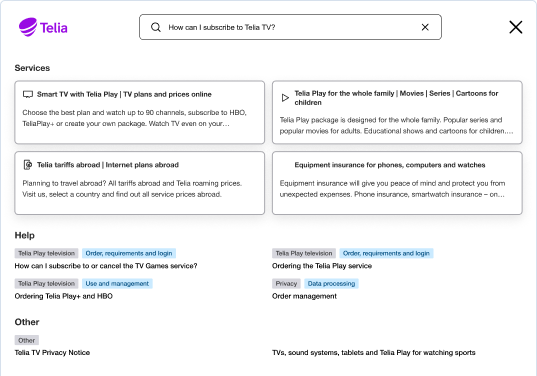The height and width of the screenshot is (376, 537).
Task: Close the search overlay with large X
Action: (515, 27)
